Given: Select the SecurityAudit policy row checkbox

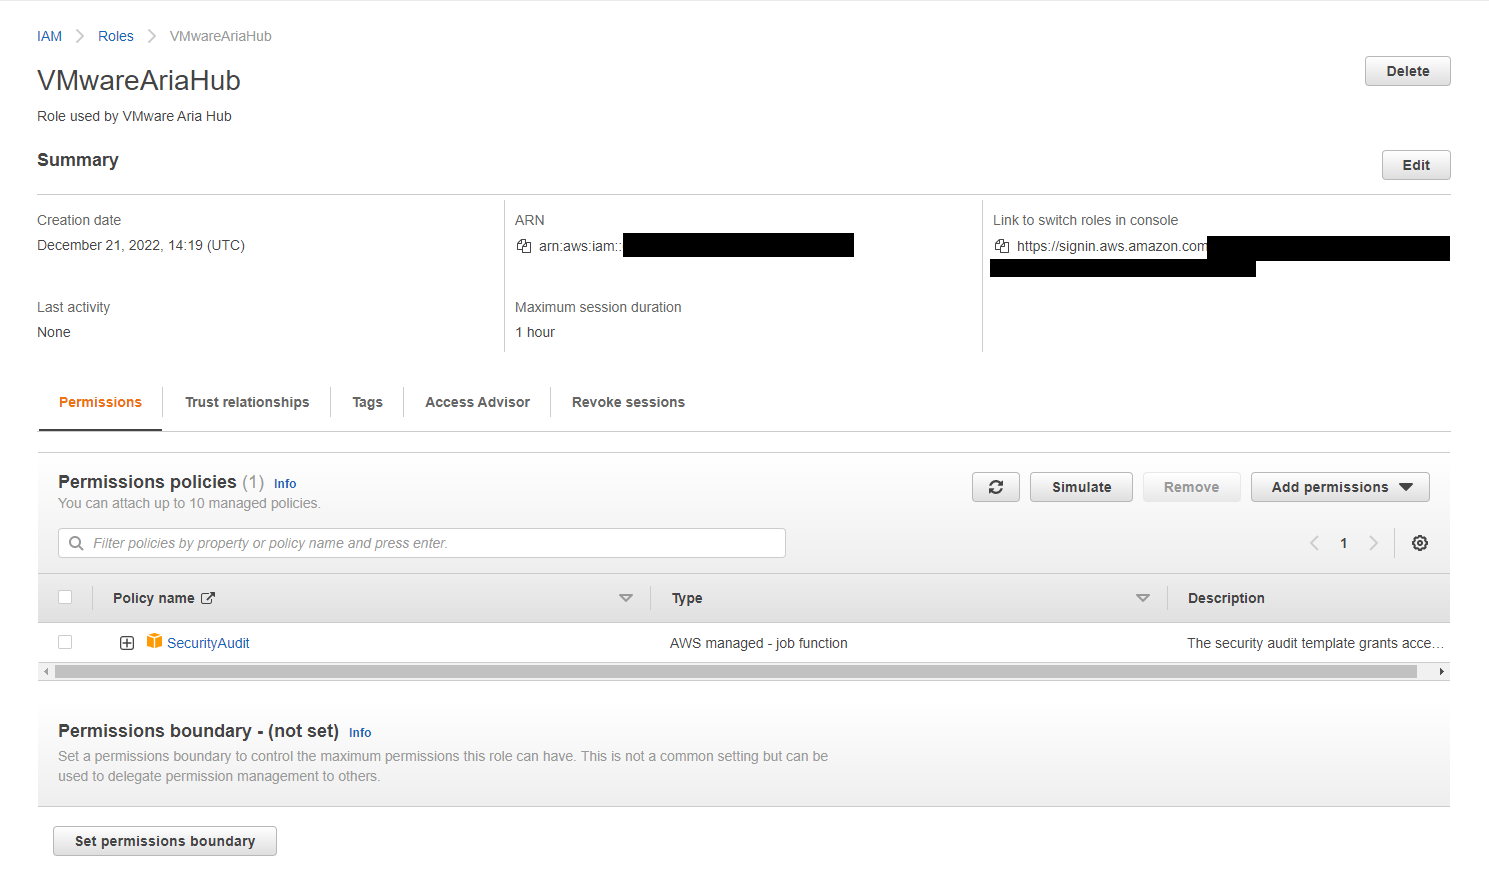Looking at the screenshot, I should (x=65, y=641).
